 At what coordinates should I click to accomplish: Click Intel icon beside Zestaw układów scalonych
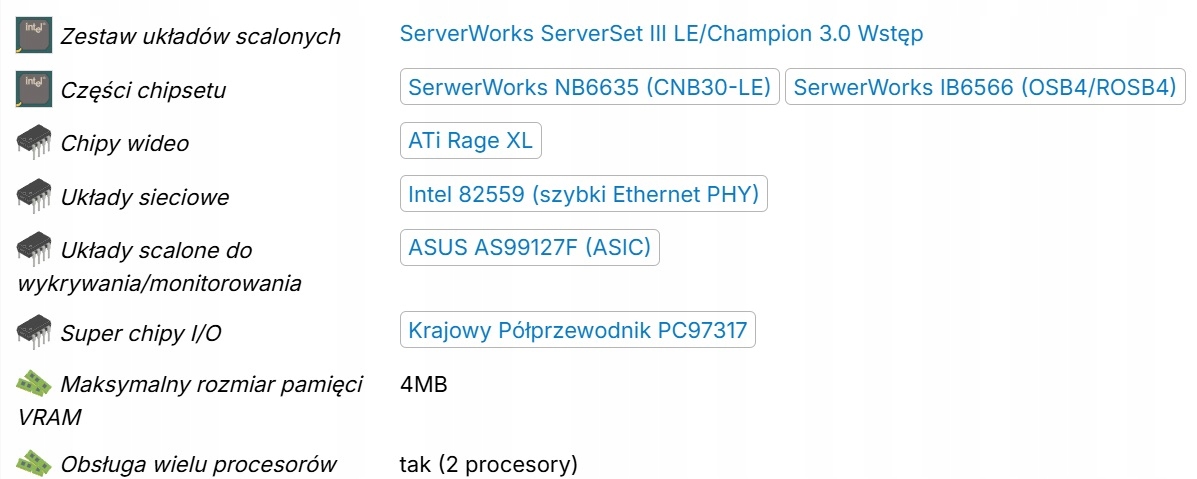point(35,36)
